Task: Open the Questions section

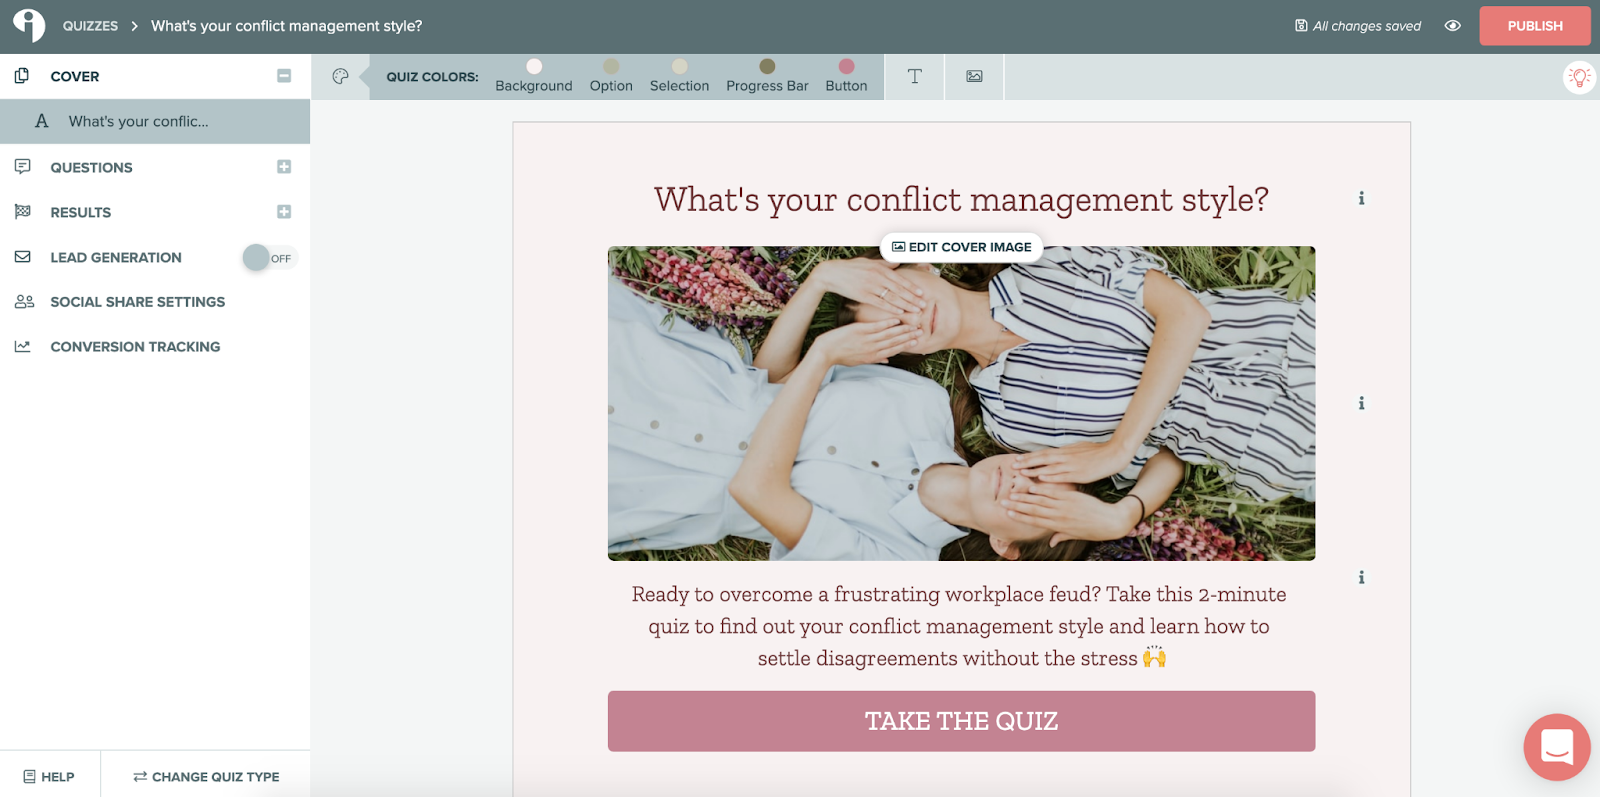Action: click(x=91, y=168)
